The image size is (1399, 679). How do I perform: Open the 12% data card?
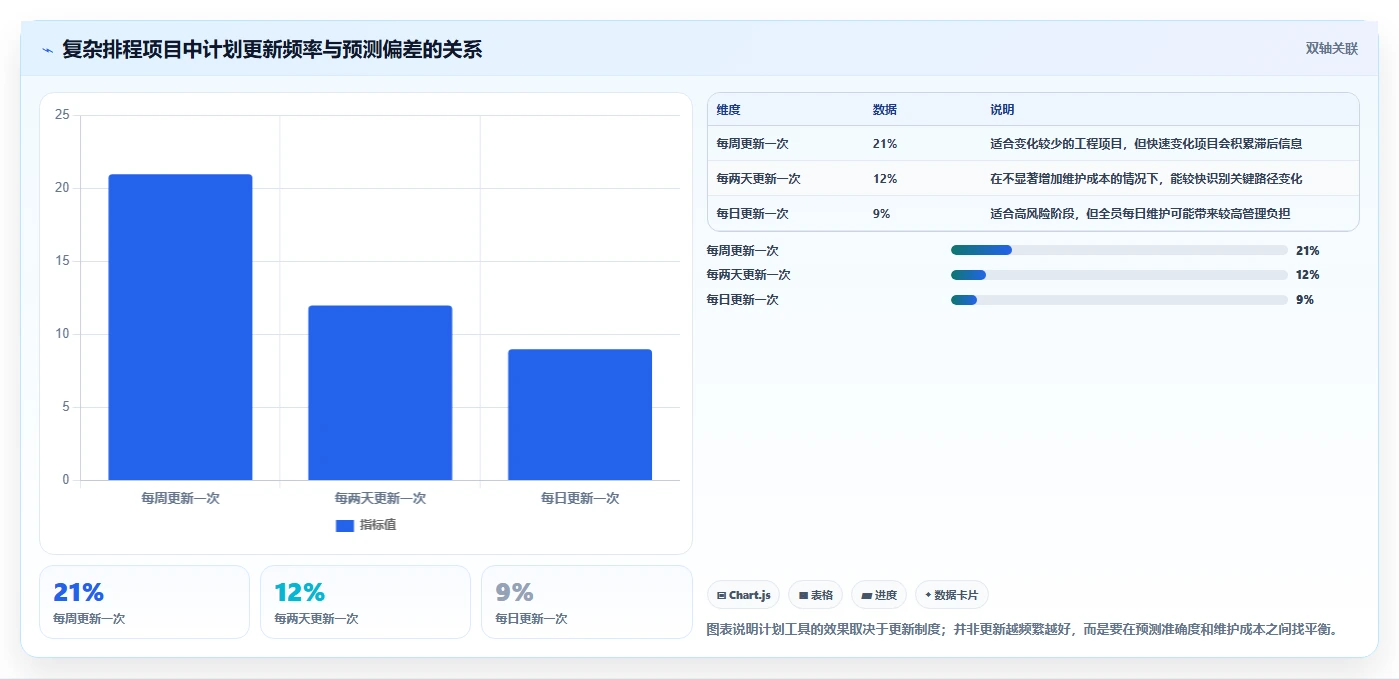pyautogui.click(x=365, y=602)
